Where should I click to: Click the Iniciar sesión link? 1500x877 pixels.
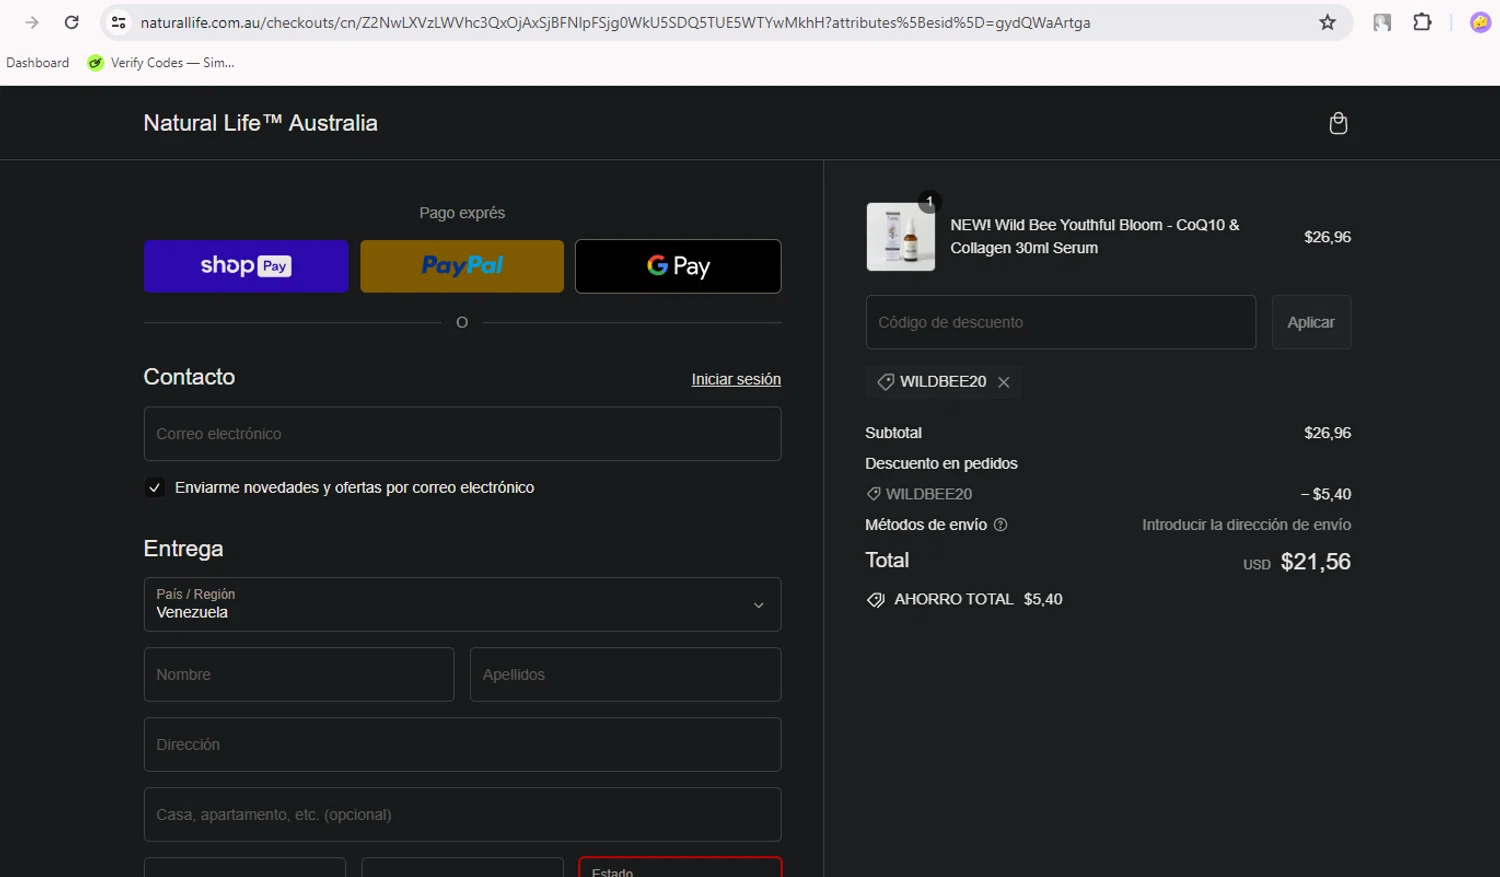point(736,379)
